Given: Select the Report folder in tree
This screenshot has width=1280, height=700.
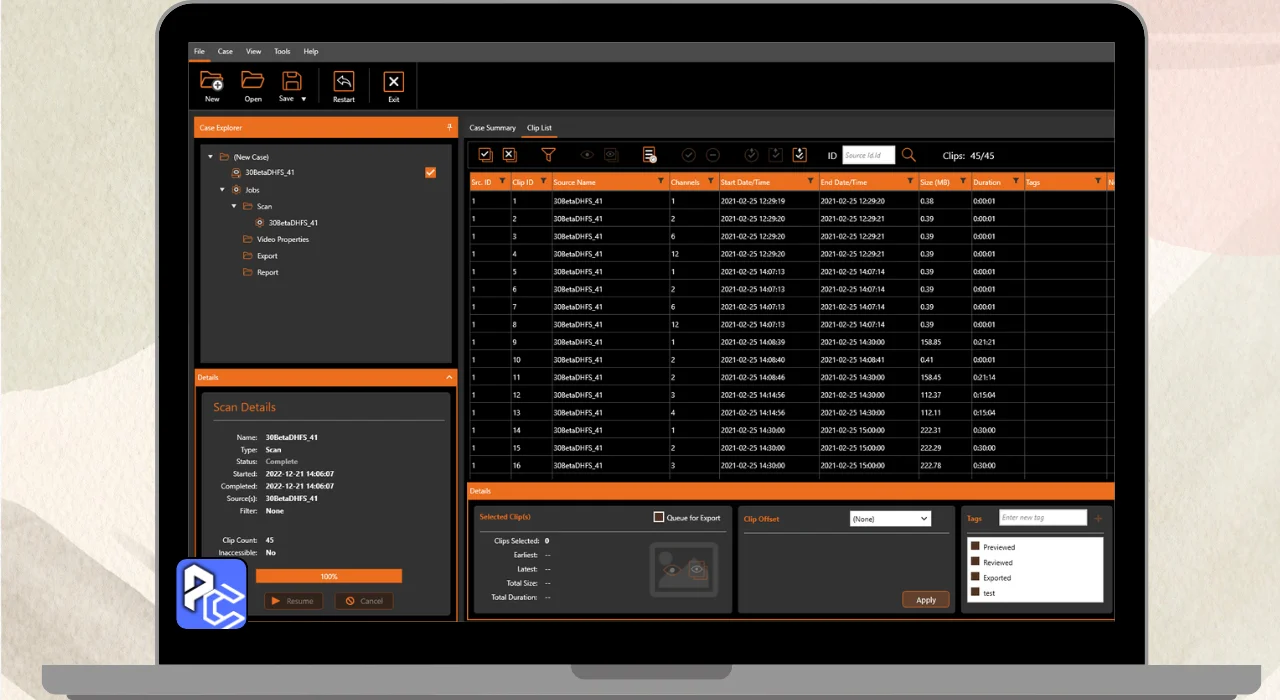Looking at the screenshot, I should pos(267,272).
